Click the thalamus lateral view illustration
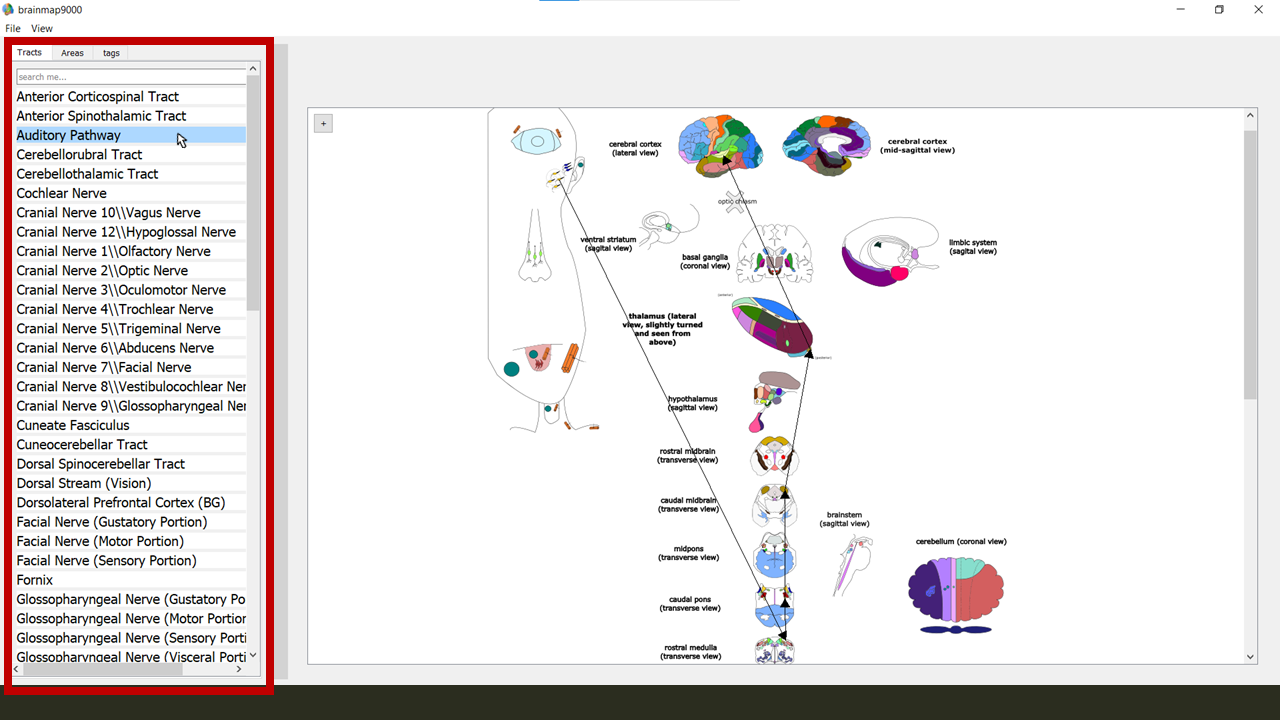 [x=772, y=327]
